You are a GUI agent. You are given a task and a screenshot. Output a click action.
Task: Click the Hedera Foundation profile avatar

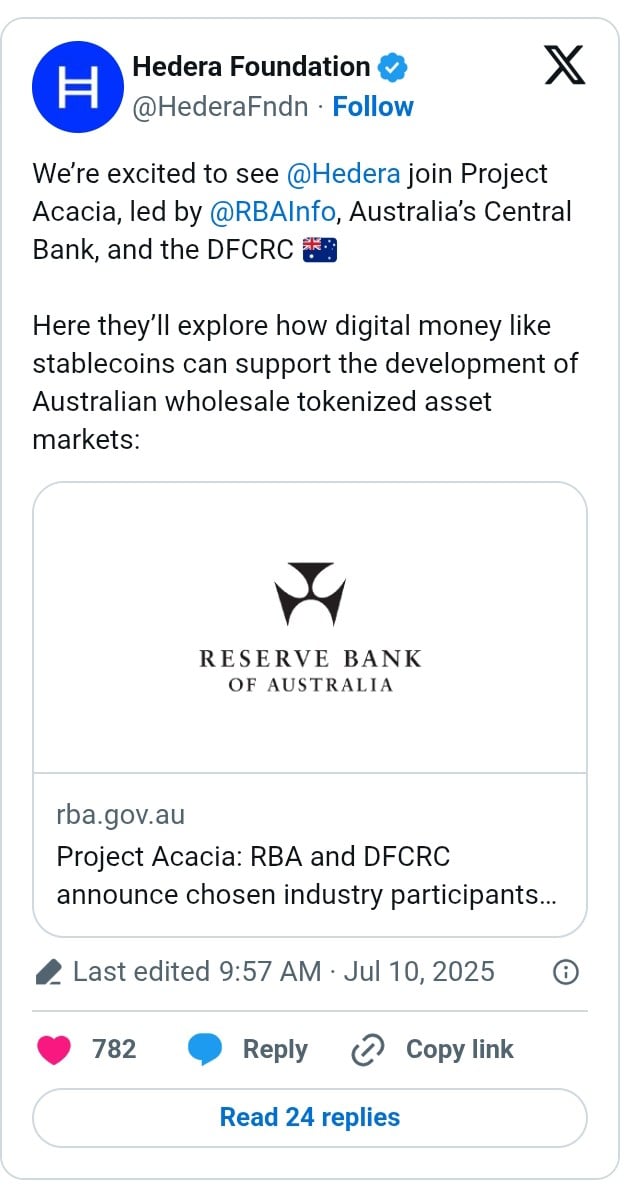point(78,86)
